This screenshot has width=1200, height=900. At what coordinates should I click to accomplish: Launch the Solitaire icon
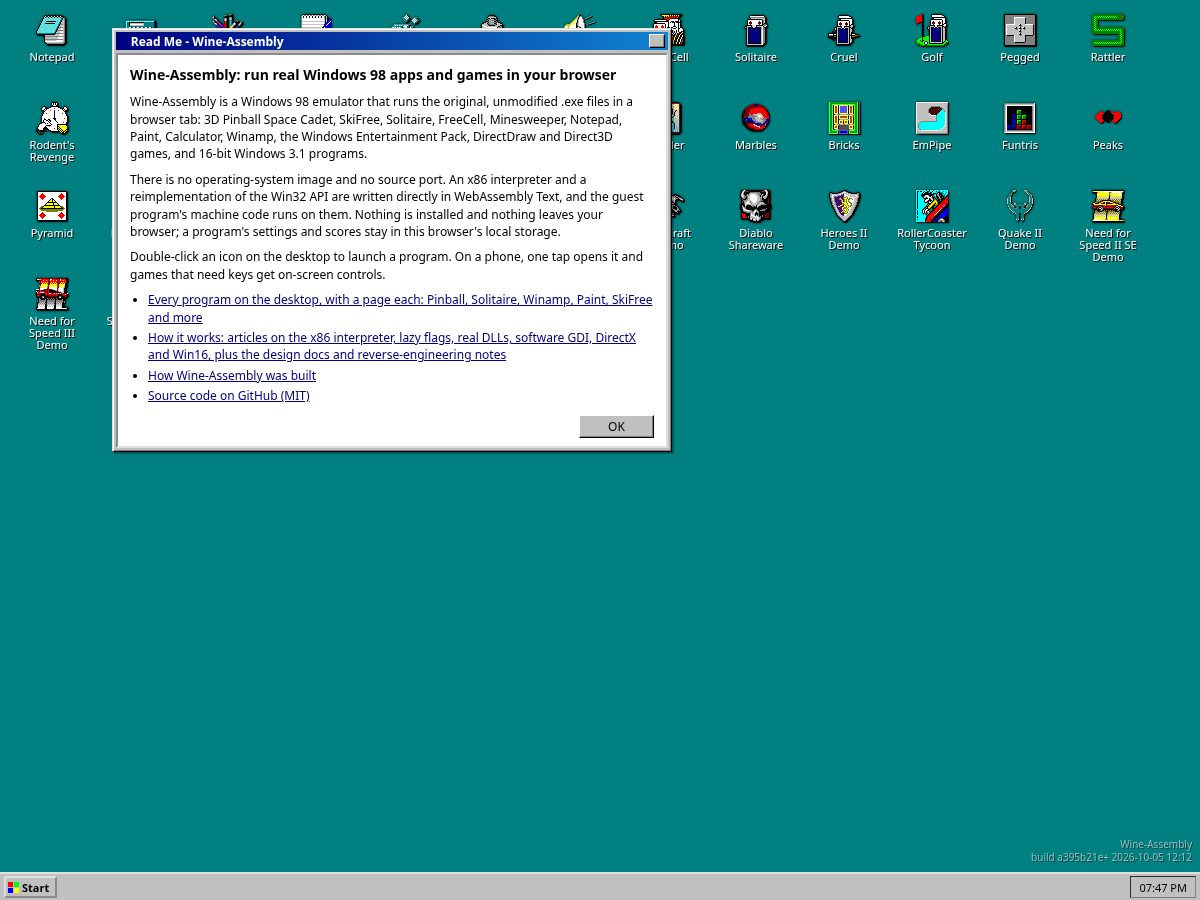pos(756,39)
